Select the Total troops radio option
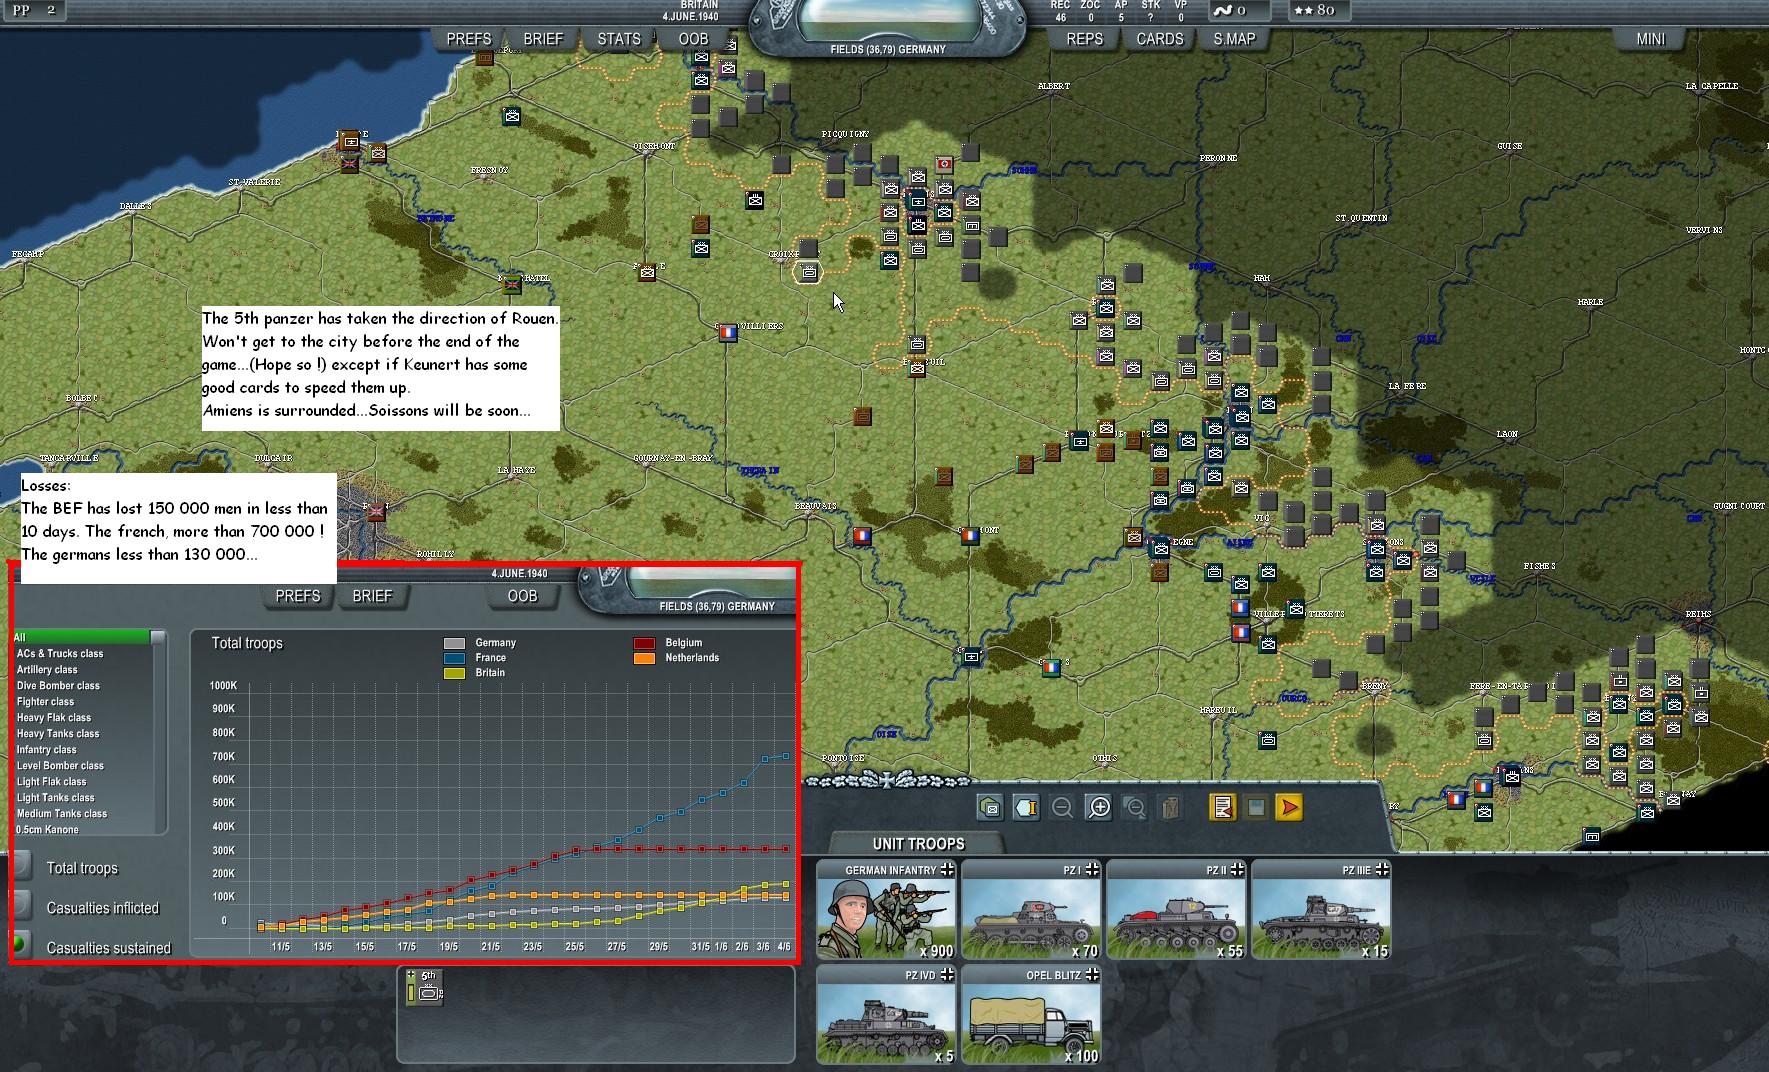Screen dimensions: 1769x1072 22,867
